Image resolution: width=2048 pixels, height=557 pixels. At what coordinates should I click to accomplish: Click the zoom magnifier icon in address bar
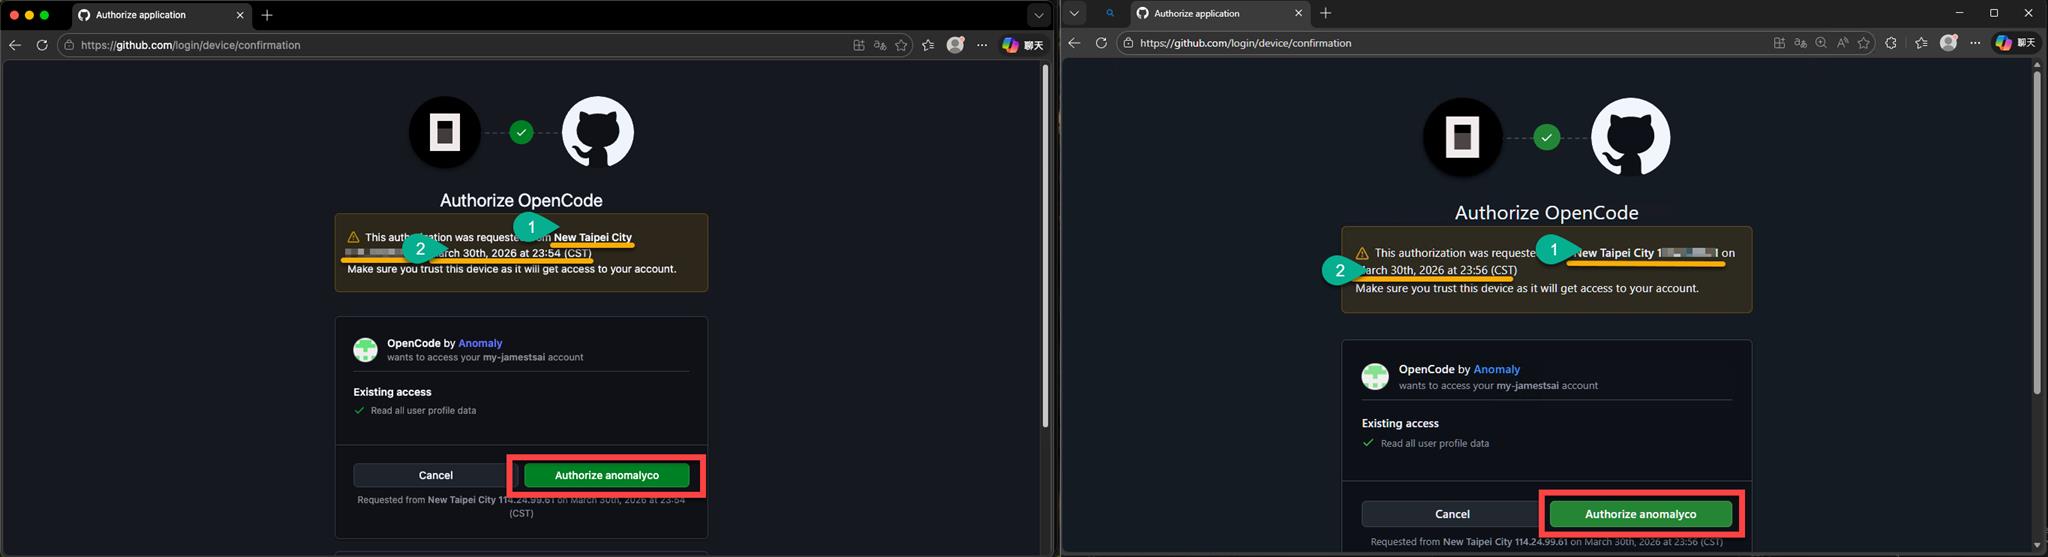coord(1821,43)
